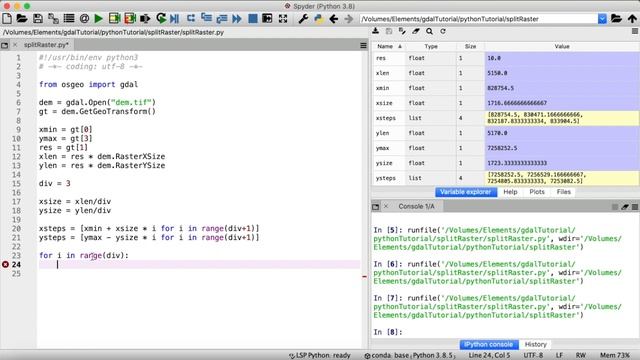This screenshot has height=360, width=640.
Task: Open the file list browser icon
Action: tap(69, 18)
